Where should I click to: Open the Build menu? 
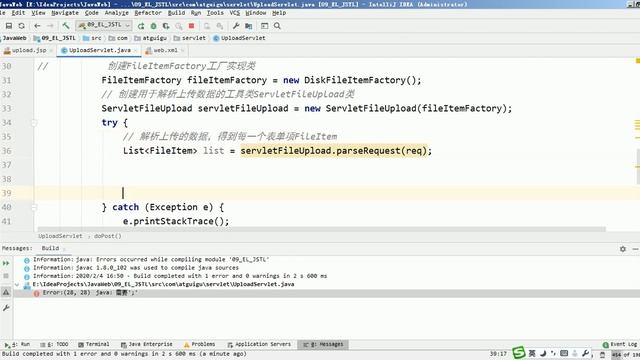pyautogui.click(x=176, y=13)
